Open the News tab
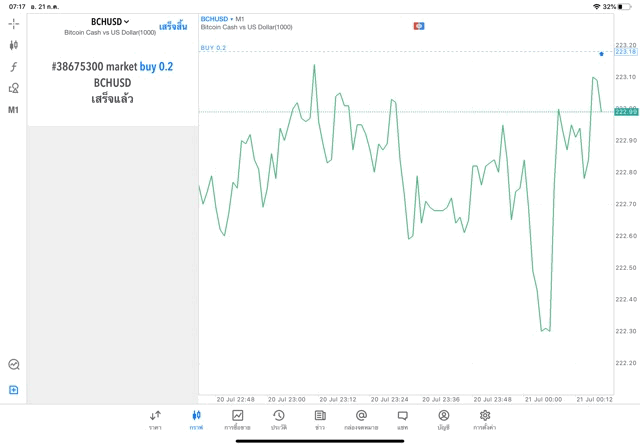This screenshot has width=640, height=447. tap(320, 419)
